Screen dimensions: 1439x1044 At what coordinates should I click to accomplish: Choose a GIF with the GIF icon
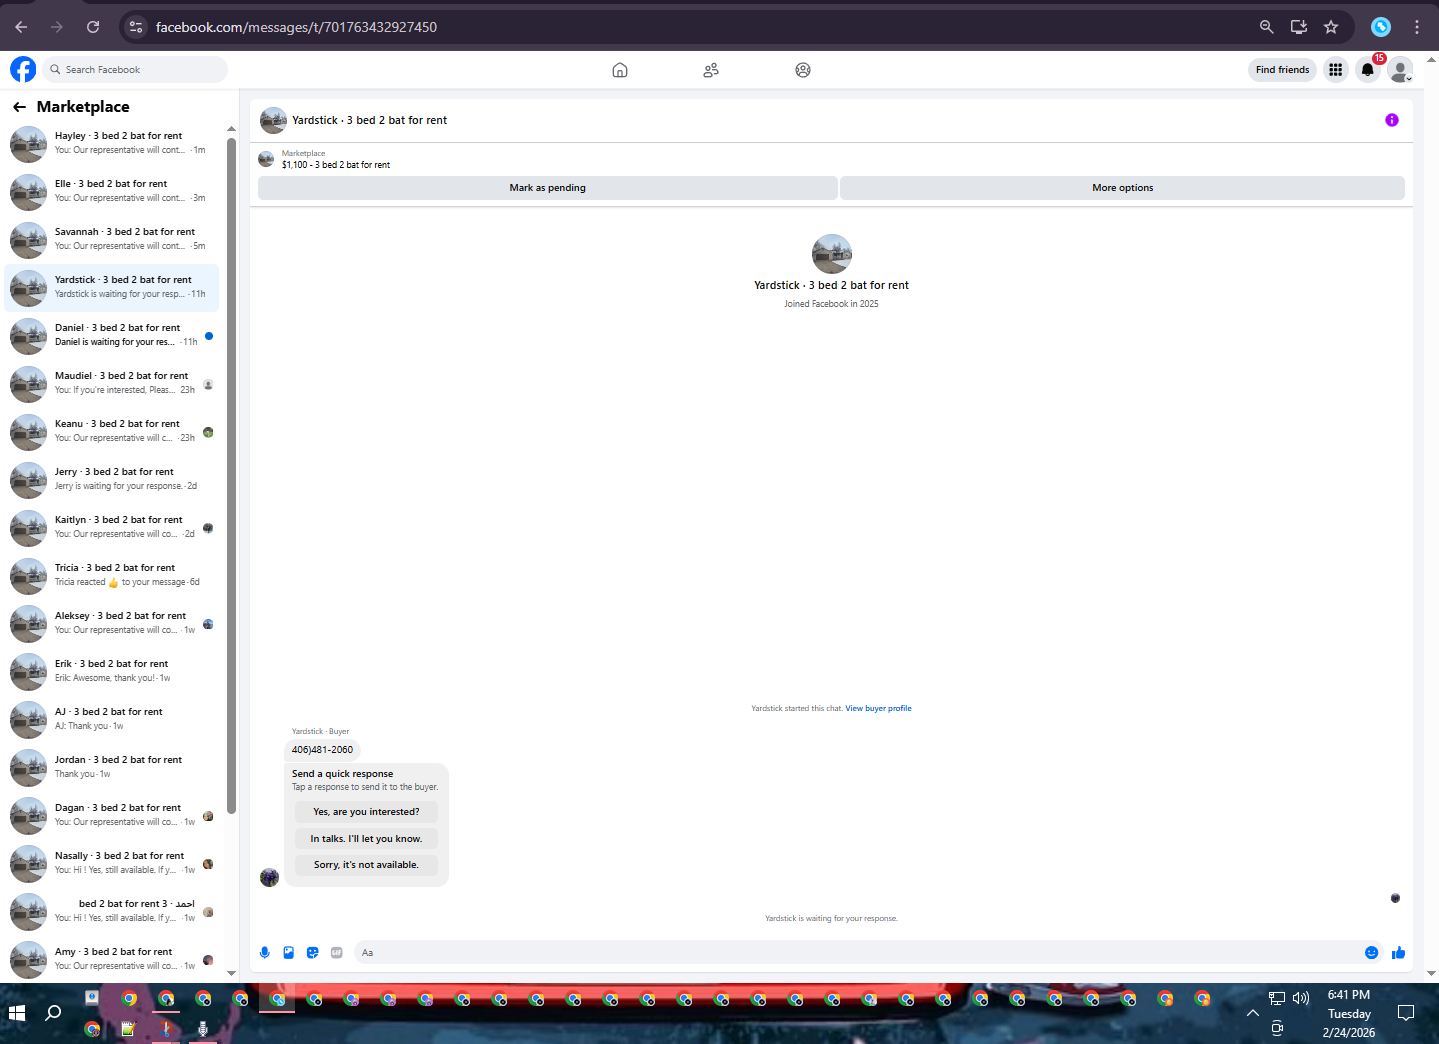pos(337,953)
